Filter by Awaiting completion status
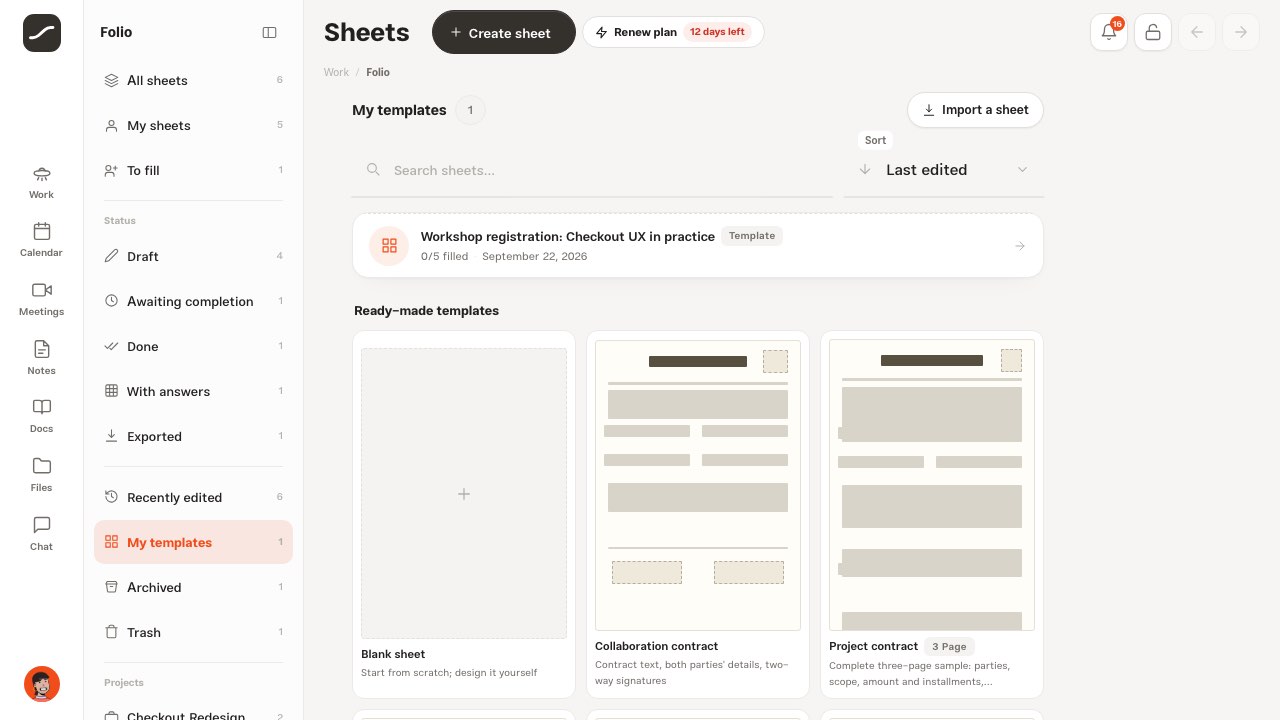 [193, 301]
